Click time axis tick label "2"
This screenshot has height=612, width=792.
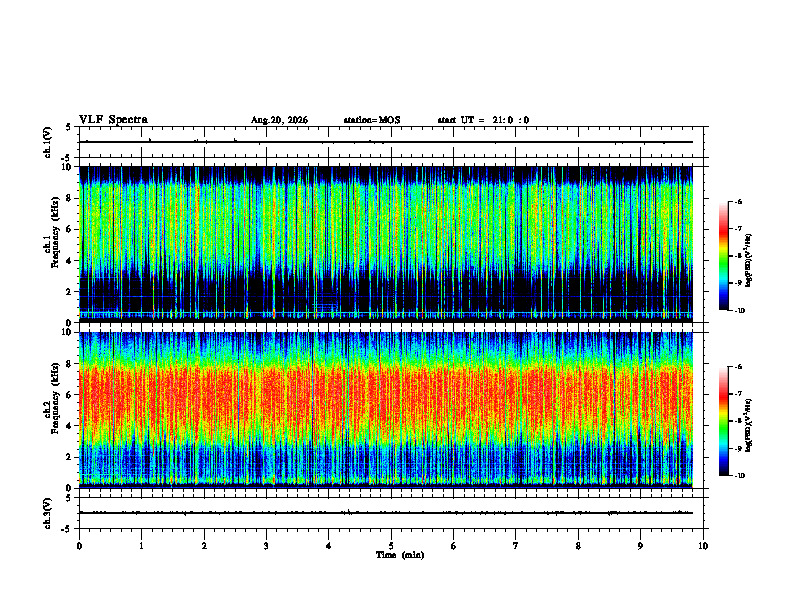point(204,546)
